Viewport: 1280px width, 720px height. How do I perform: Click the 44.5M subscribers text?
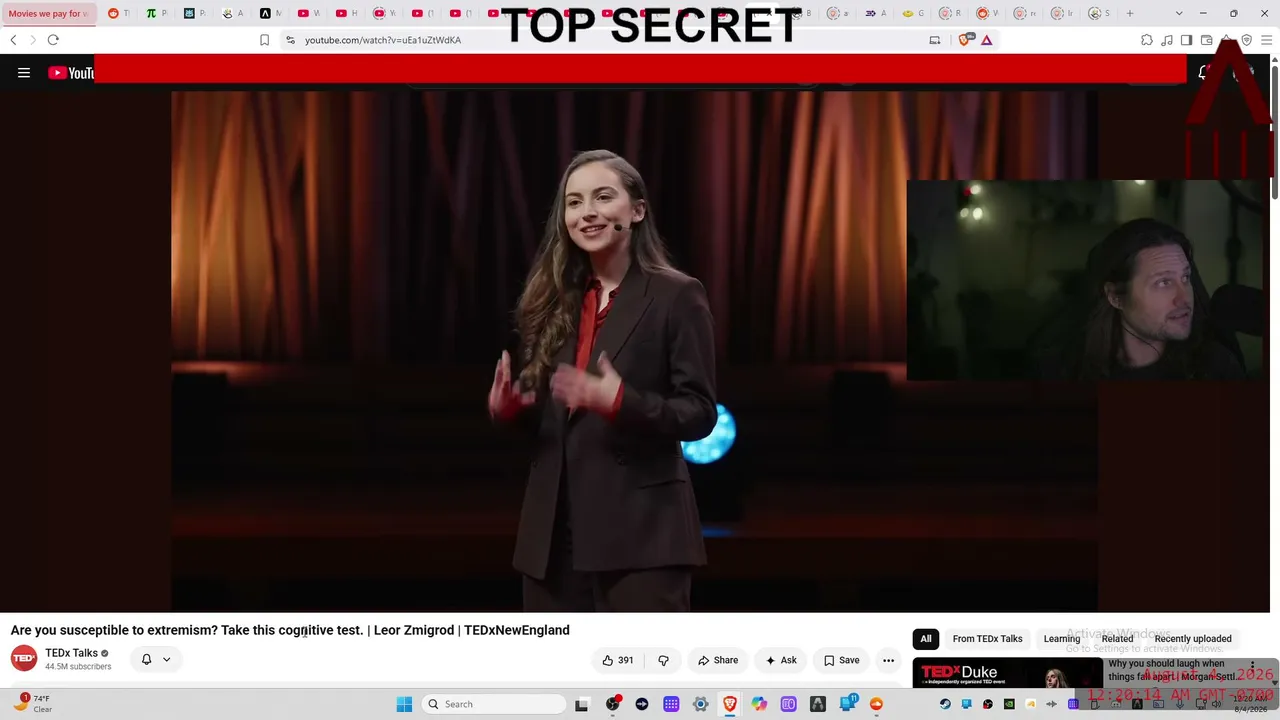pos(78,667)
